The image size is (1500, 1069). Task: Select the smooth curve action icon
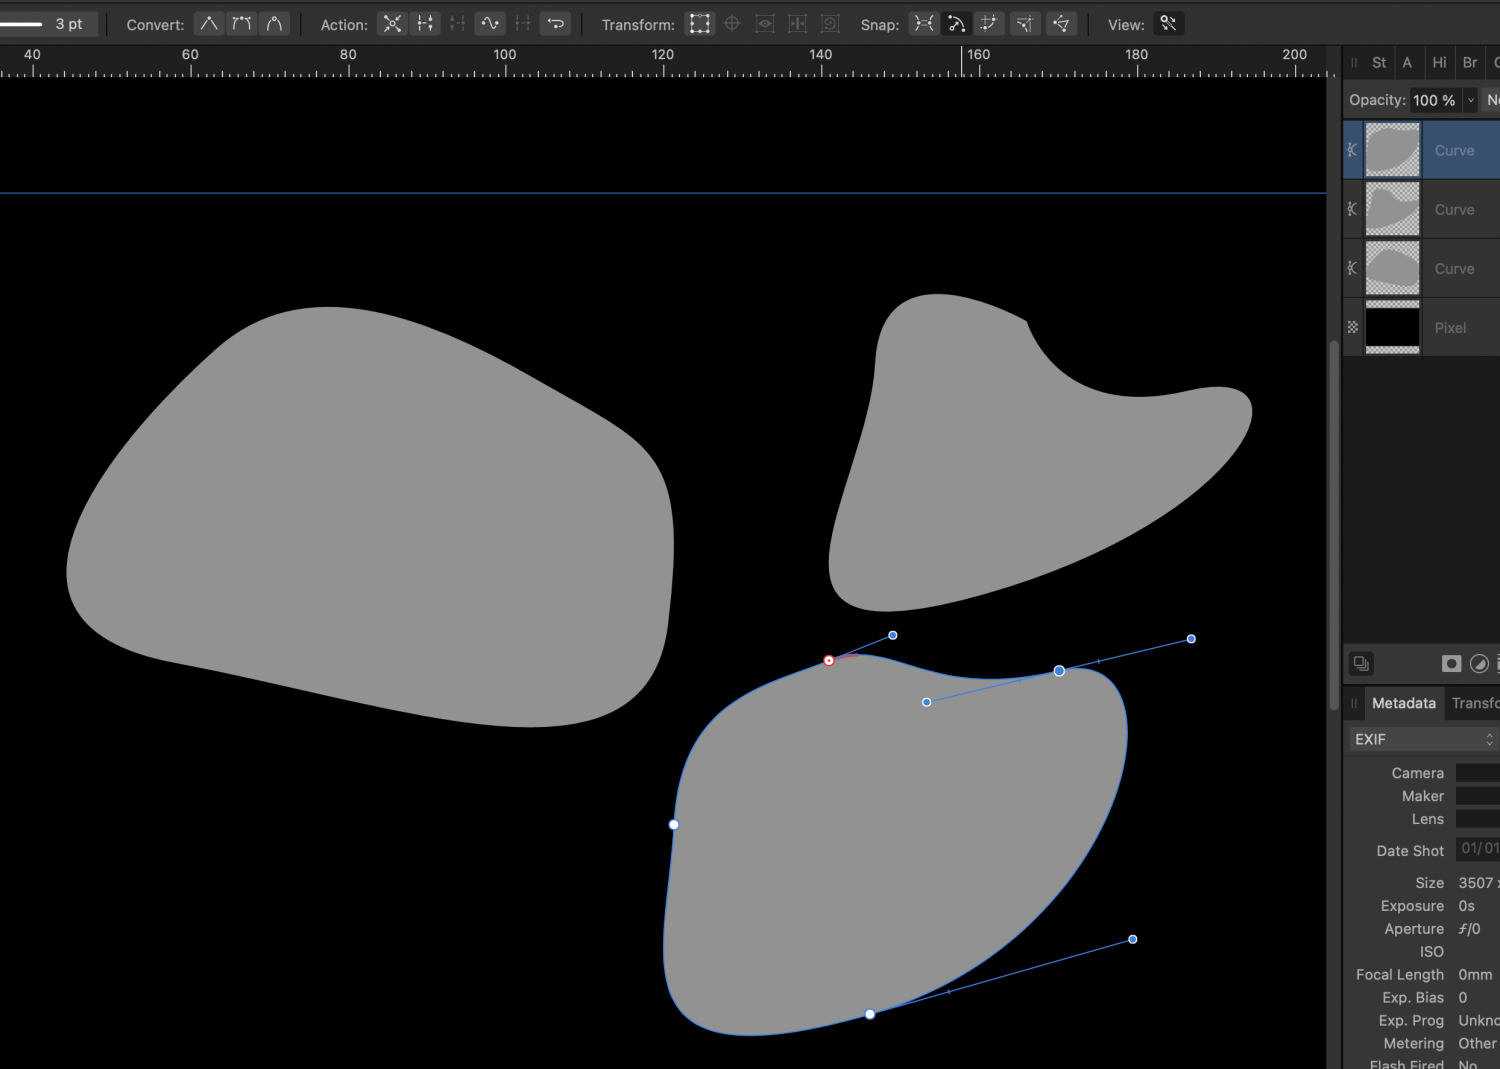tap(490, 23)
